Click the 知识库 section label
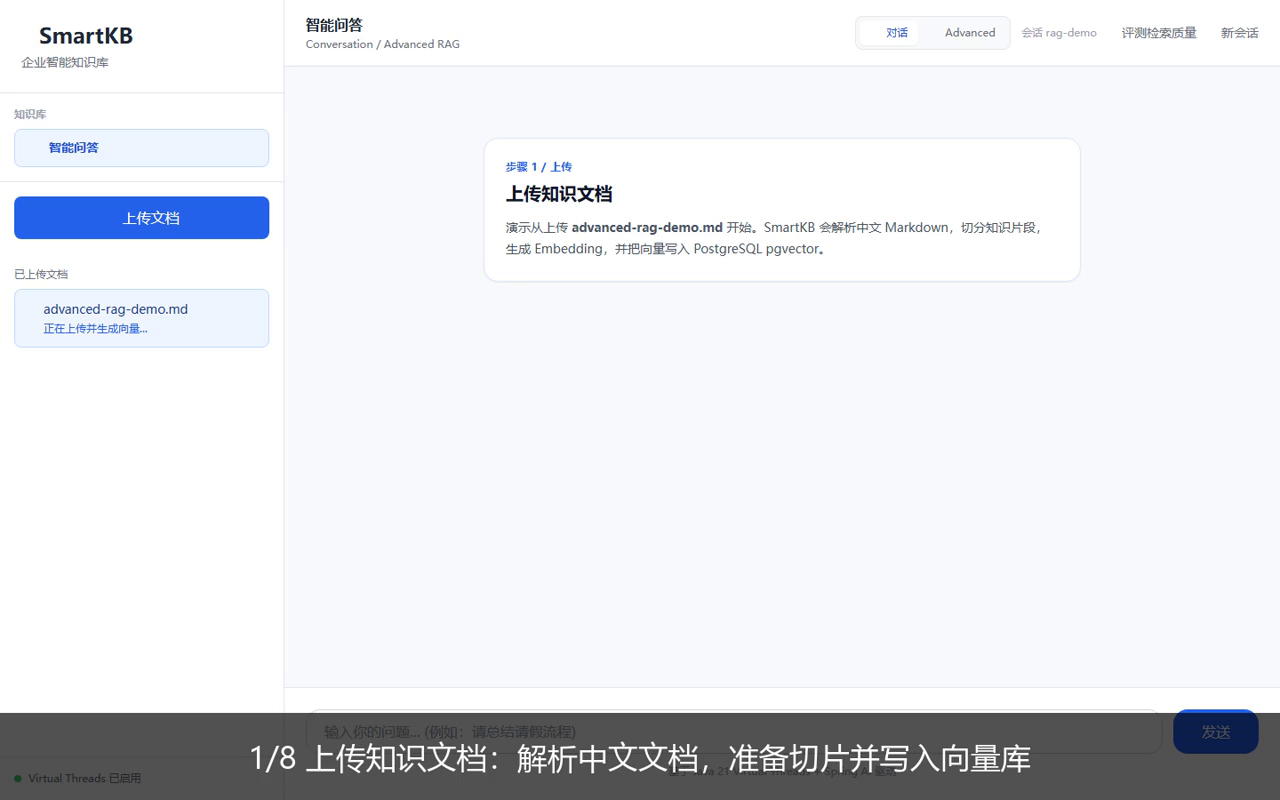1280x800 pixels. [30, 114]
